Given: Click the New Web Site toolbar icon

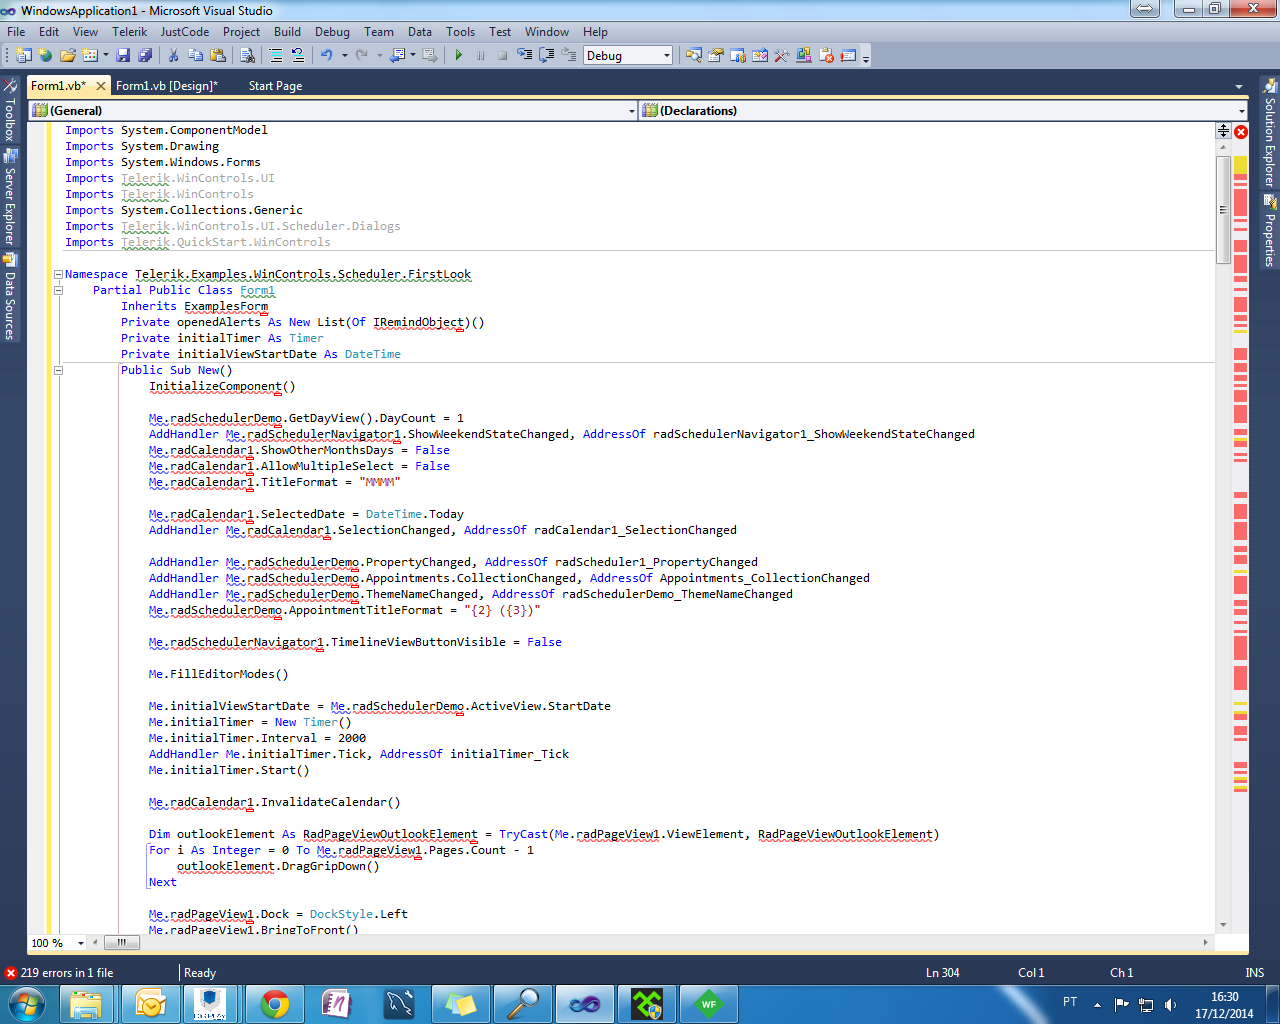Looking at the screenshot, I should pyautogui.click(x=45, y=56).
